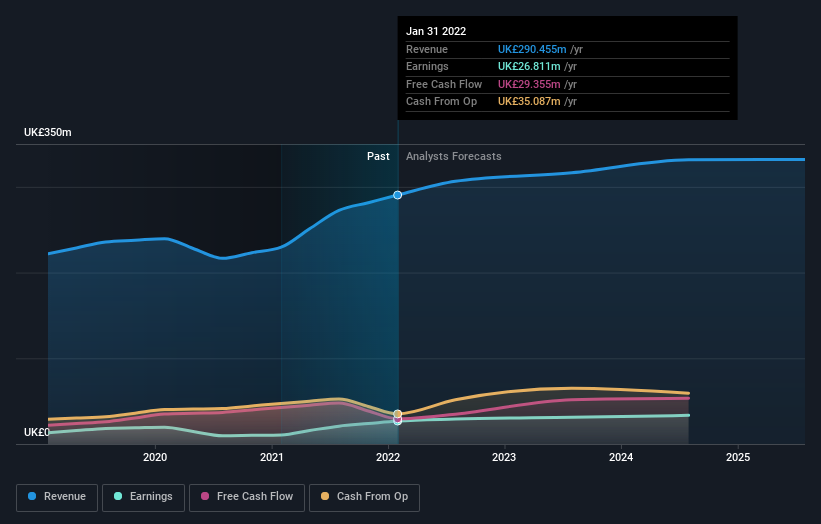Viewport: 821px width, 524px height.
Task: Click the blue Revenue data point marker
Action: pyautogui.click(x=397, y=195)
